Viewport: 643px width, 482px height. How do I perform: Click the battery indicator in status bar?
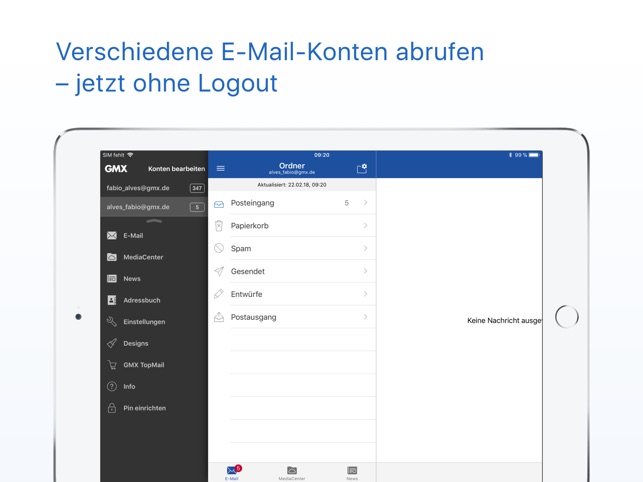coord(534,155)
